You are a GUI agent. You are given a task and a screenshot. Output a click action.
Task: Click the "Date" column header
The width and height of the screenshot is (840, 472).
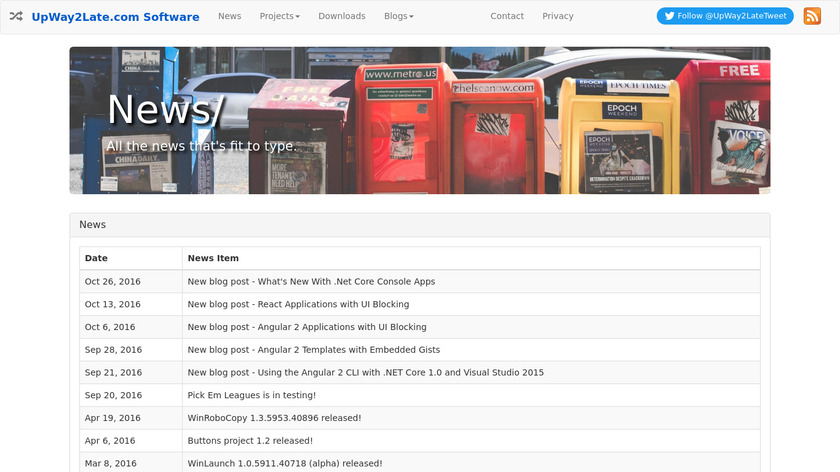131,258
